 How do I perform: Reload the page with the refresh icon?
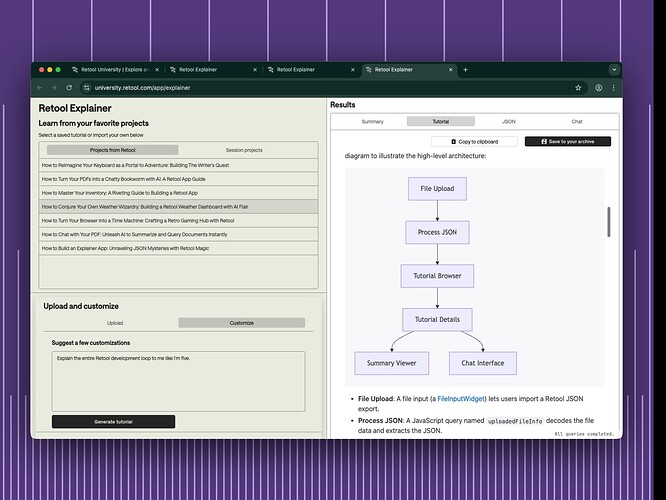click(x=69, y=88)
